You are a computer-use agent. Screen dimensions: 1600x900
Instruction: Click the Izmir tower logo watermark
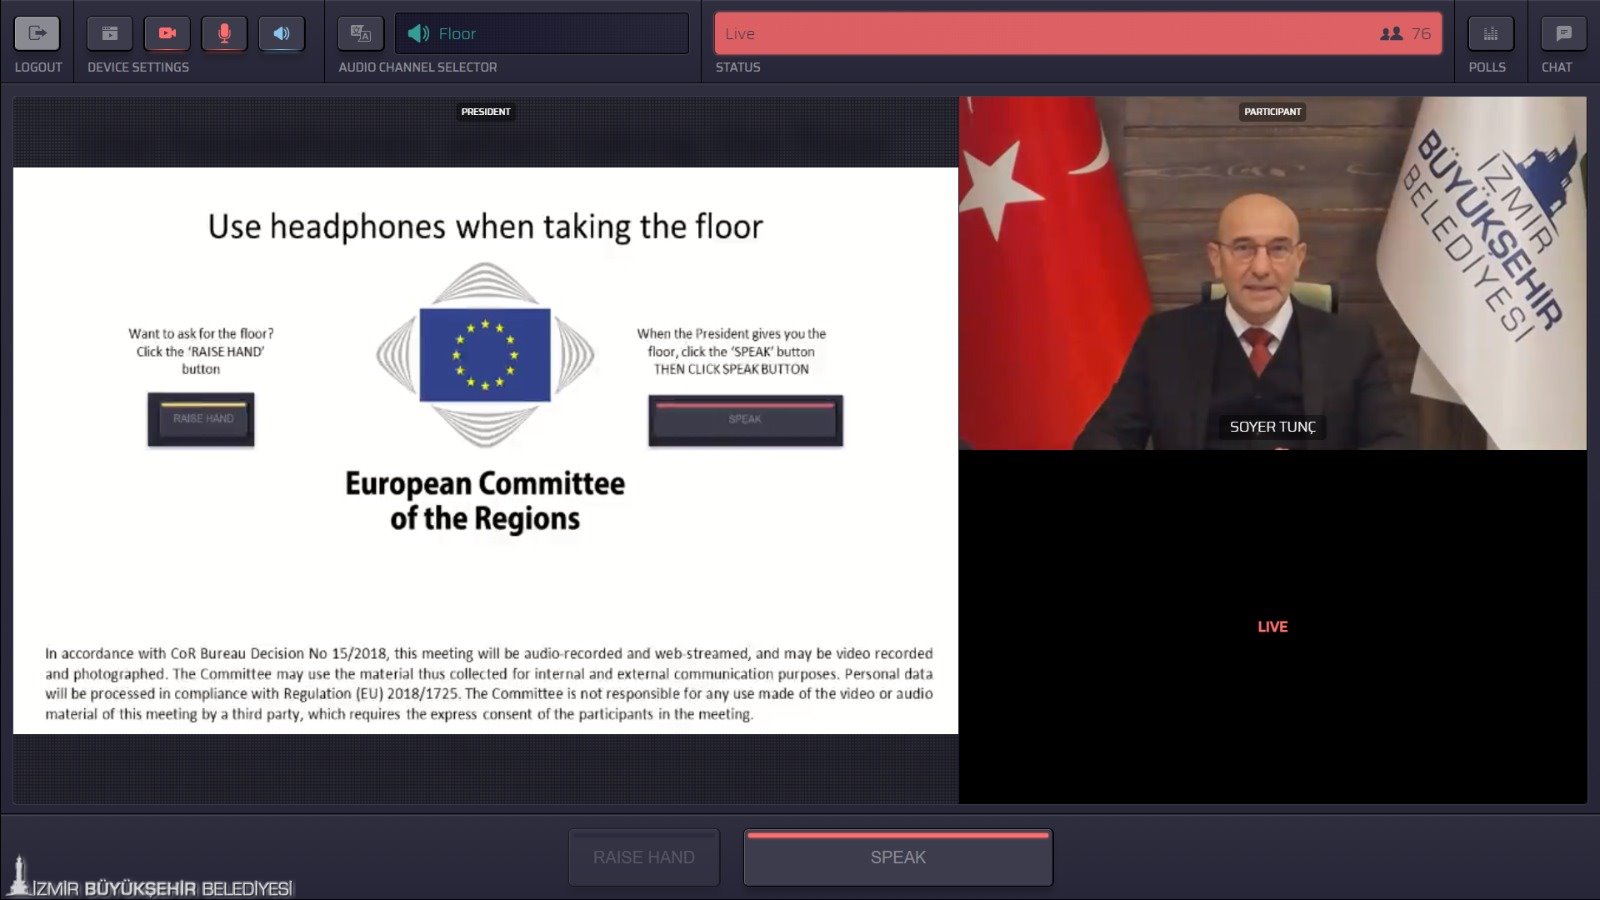pyautogui.click(x=18, y=876)
